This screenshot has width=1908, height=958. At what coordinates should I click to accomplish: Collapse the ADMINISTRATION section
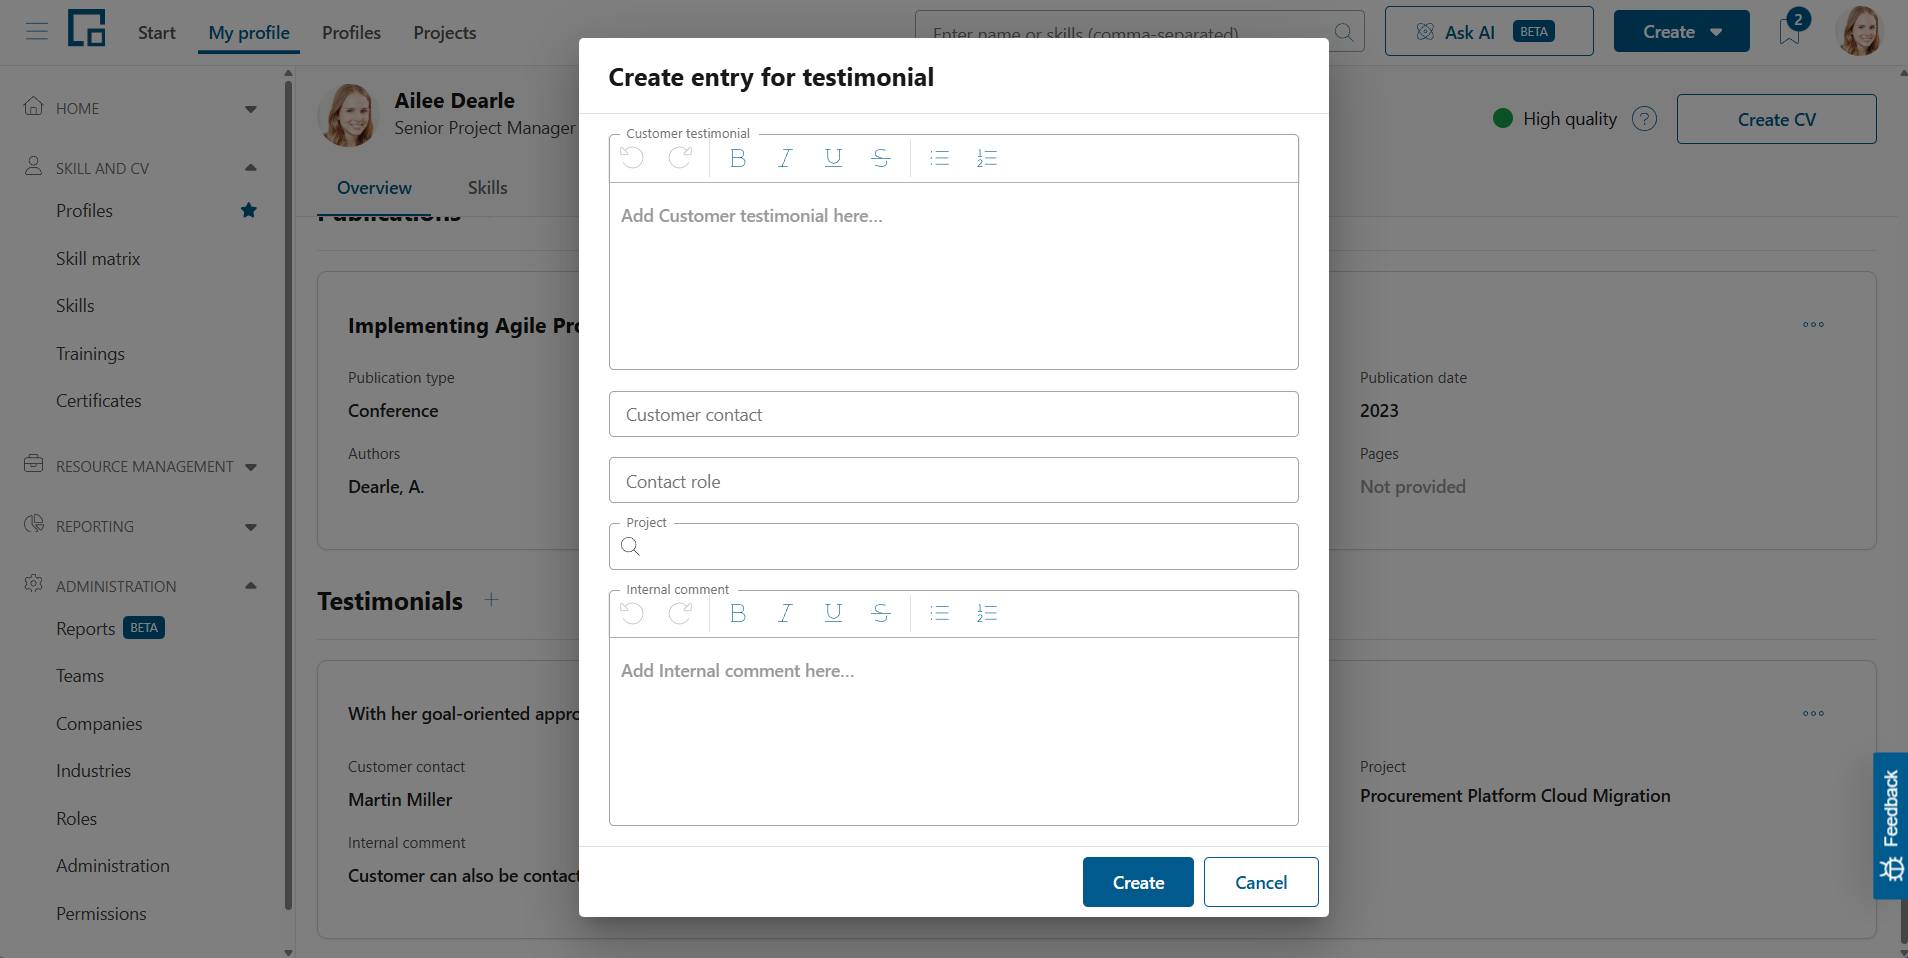pos(251,586)
